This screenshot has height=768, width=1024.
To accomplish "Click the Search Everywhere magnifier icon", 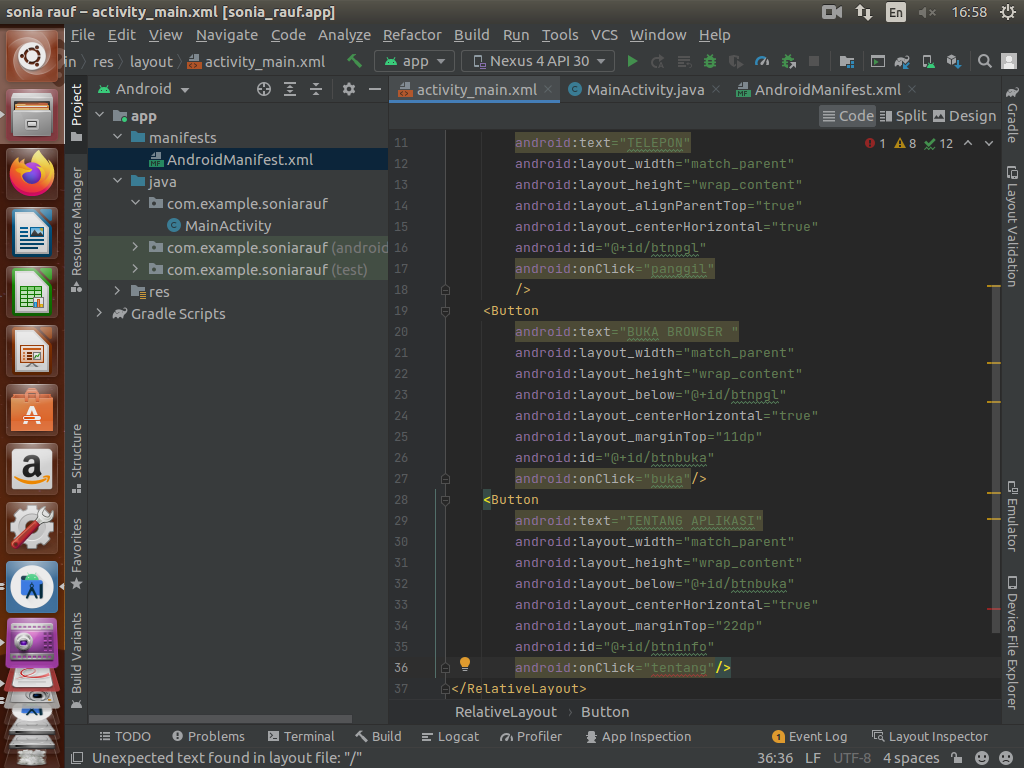I will [x=985, y=61].
